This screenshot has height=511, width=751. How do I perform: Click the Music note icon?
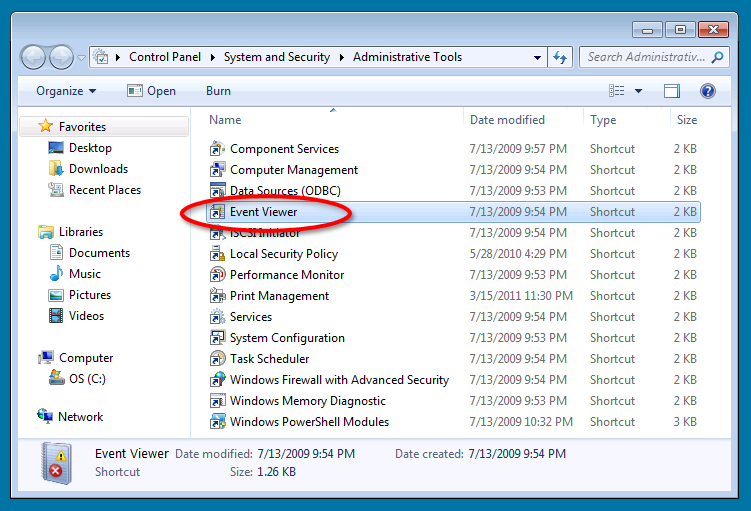click(56, 273)
